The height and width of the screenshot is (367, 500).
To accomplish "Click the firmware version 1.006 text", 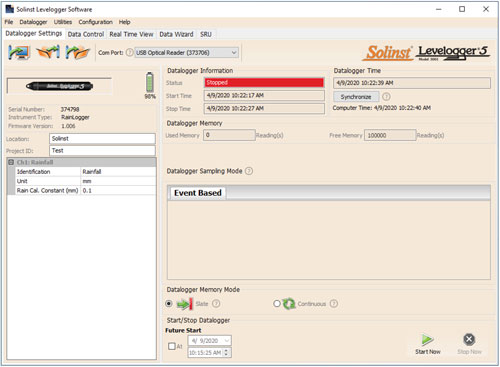I will click(x=68, y=126).
